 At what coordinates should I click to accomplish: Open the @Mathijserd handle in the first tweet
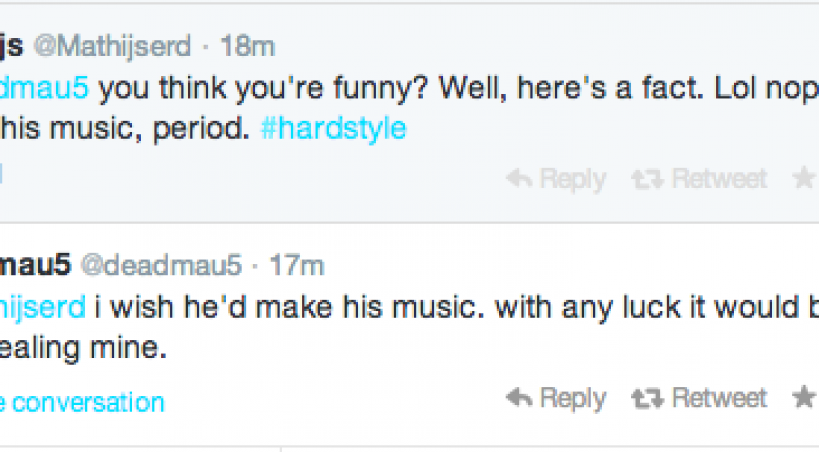110,46
